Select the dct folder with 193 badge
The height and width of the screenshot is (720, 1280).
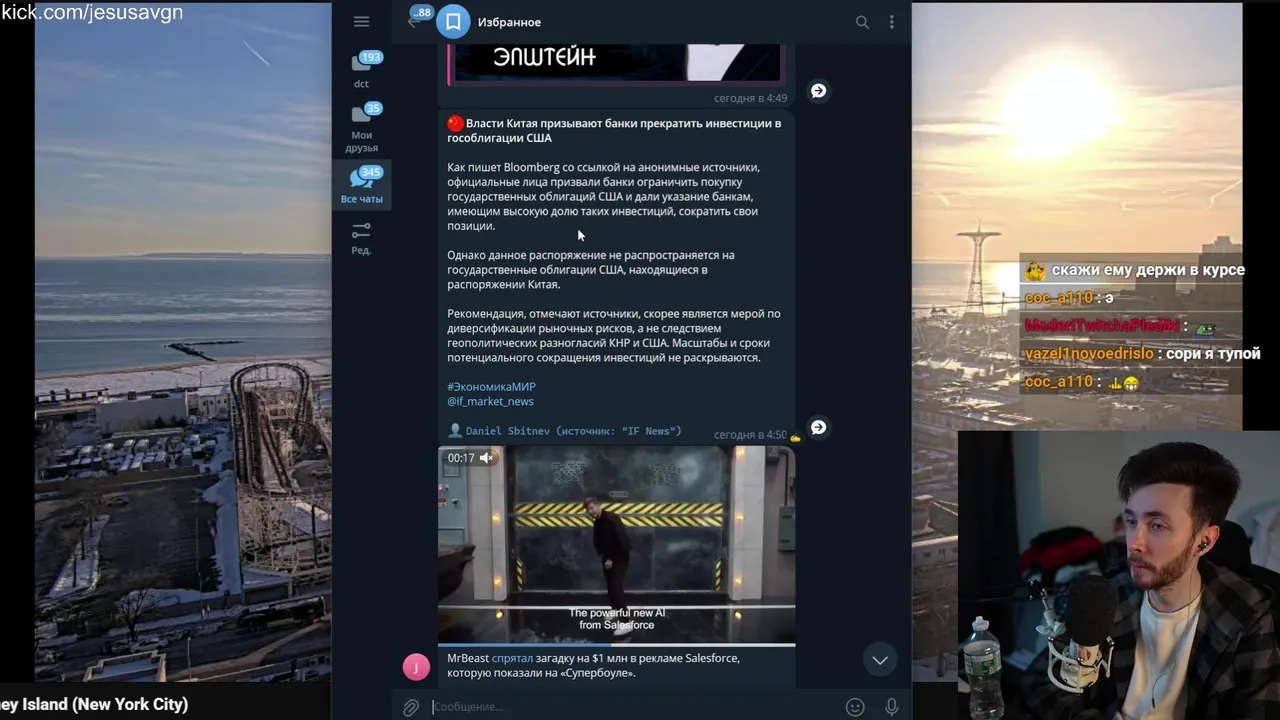(x=361, y=70)
